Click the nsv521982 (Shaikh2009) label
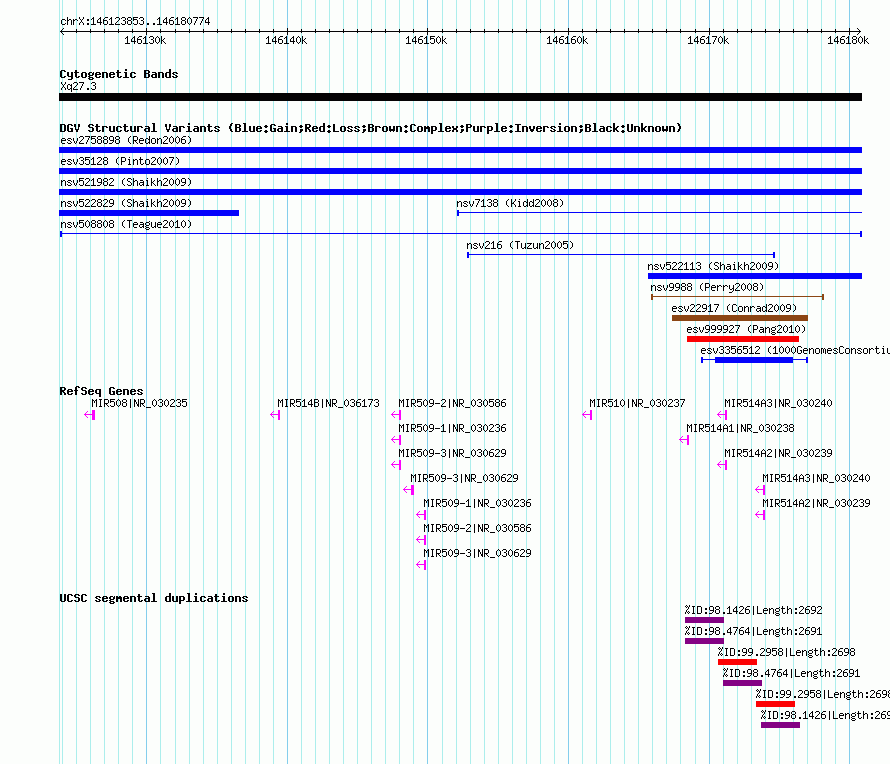 coord(126,182)
